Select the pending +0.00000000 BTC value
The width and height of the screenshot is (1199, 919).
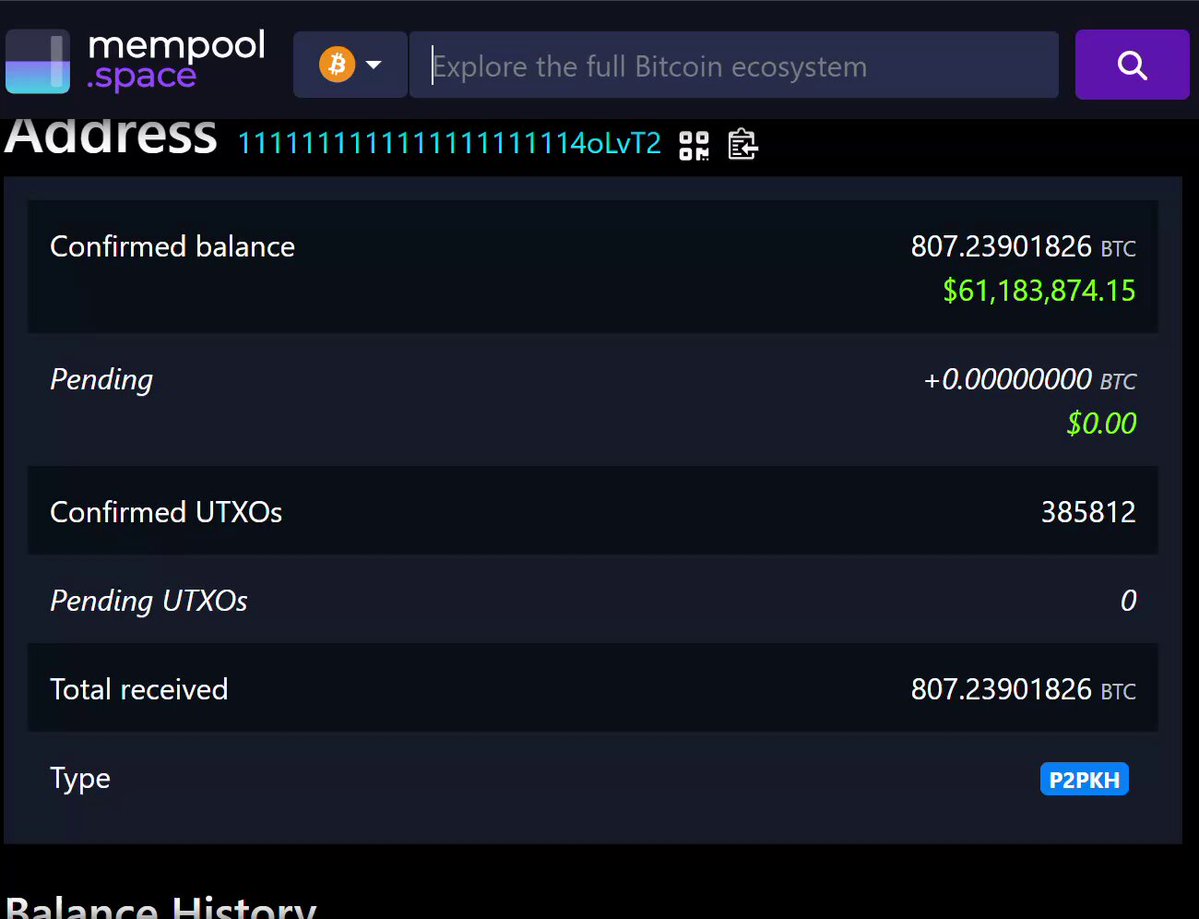point(1030,379)
